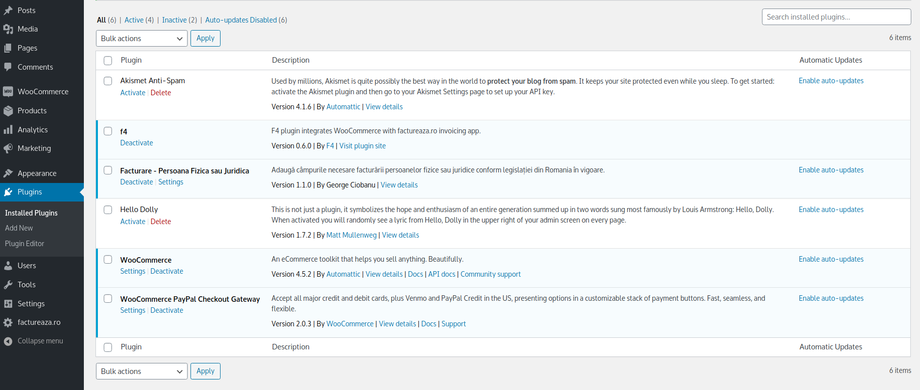Viewport: 920px width, 390px height.
Task: Check the Hello Dolly plugin checkbox
Action: click(108, 209)
